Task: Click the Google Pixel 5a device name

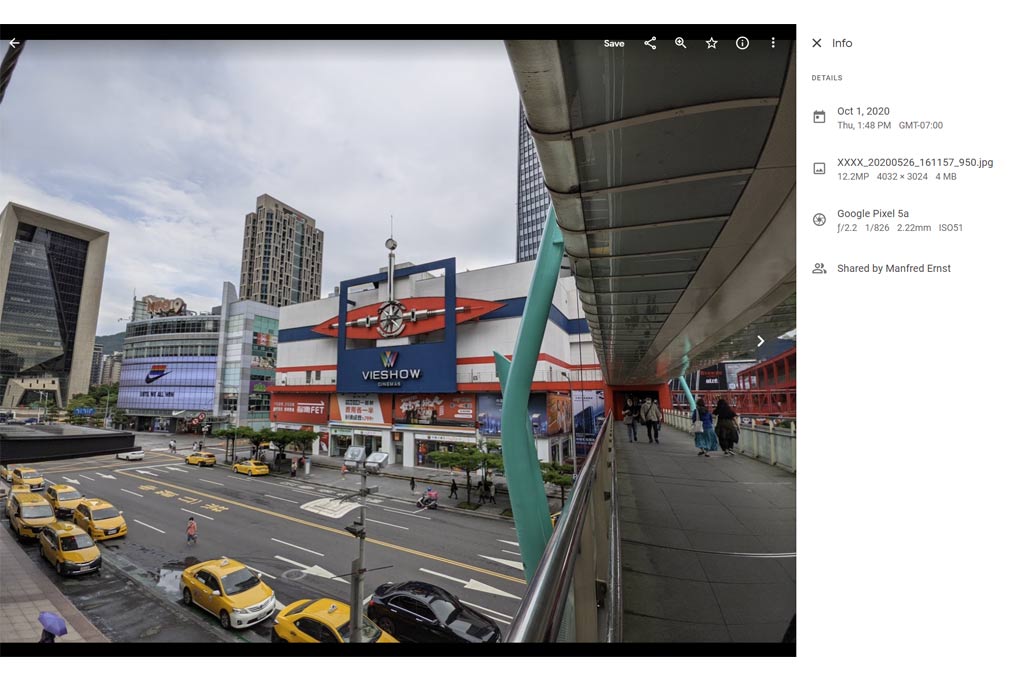Action: tap(872, 214)
